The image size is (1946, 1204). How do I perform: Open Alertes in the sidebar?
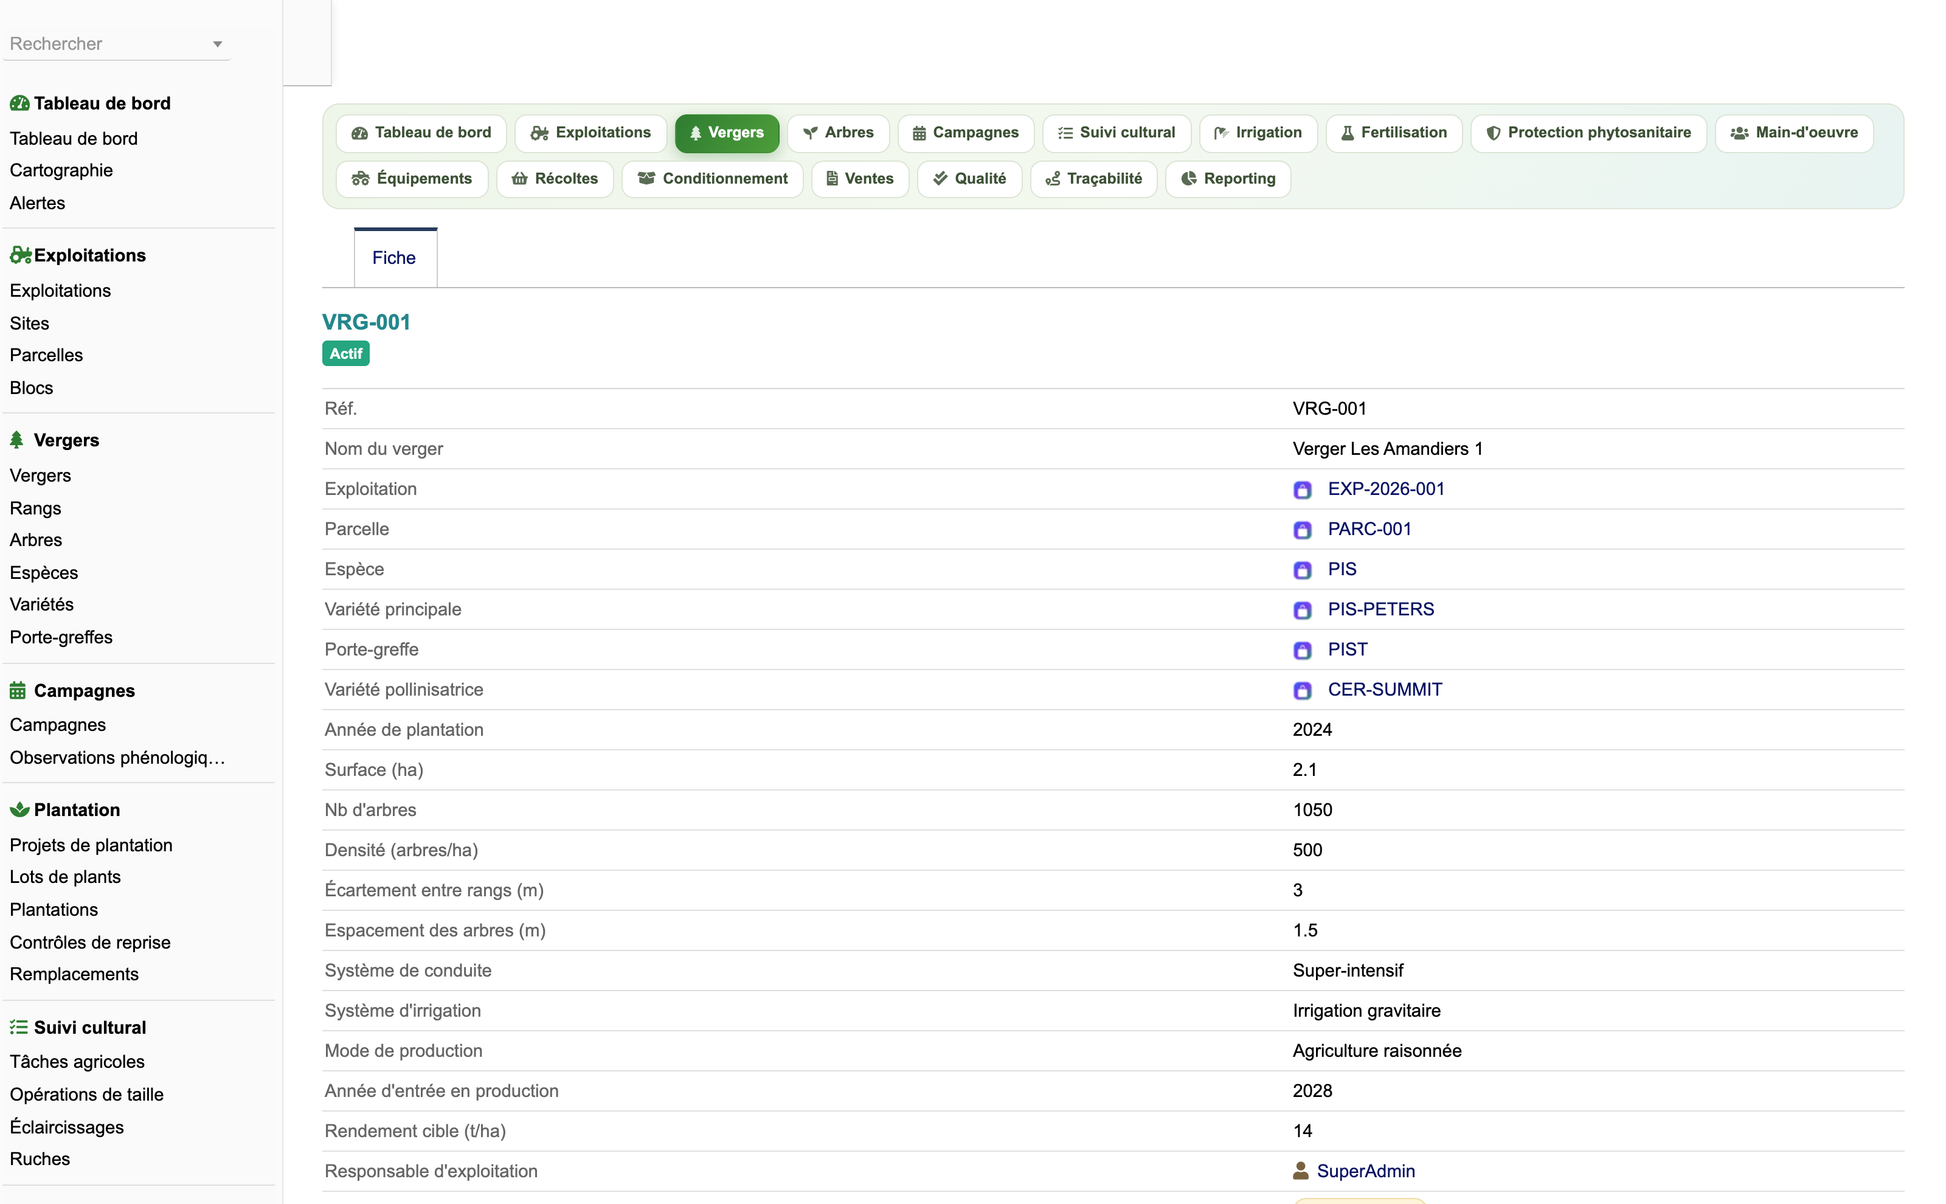(37, 203)
